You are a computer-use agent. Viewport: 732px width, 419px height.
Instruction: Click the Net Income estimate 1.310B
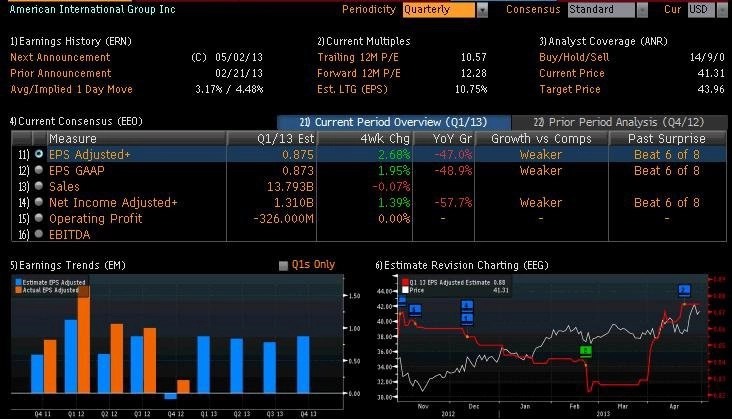coord(294,203)
